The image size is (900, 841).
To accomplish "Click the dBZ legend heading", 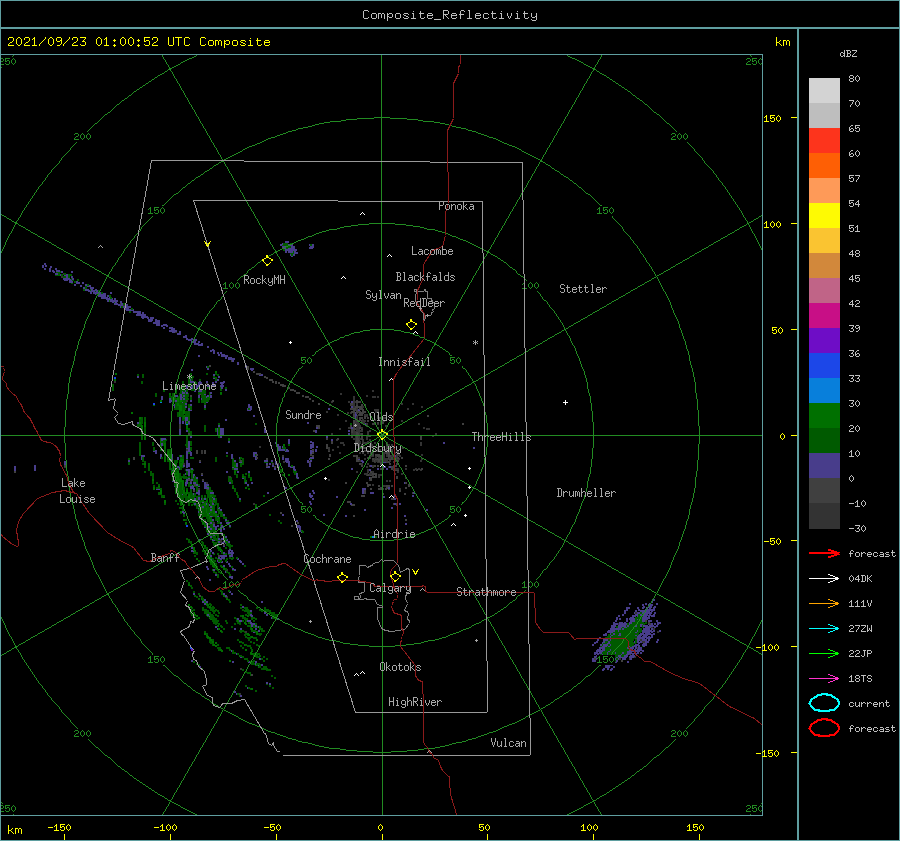I will [x=848, y=53].
